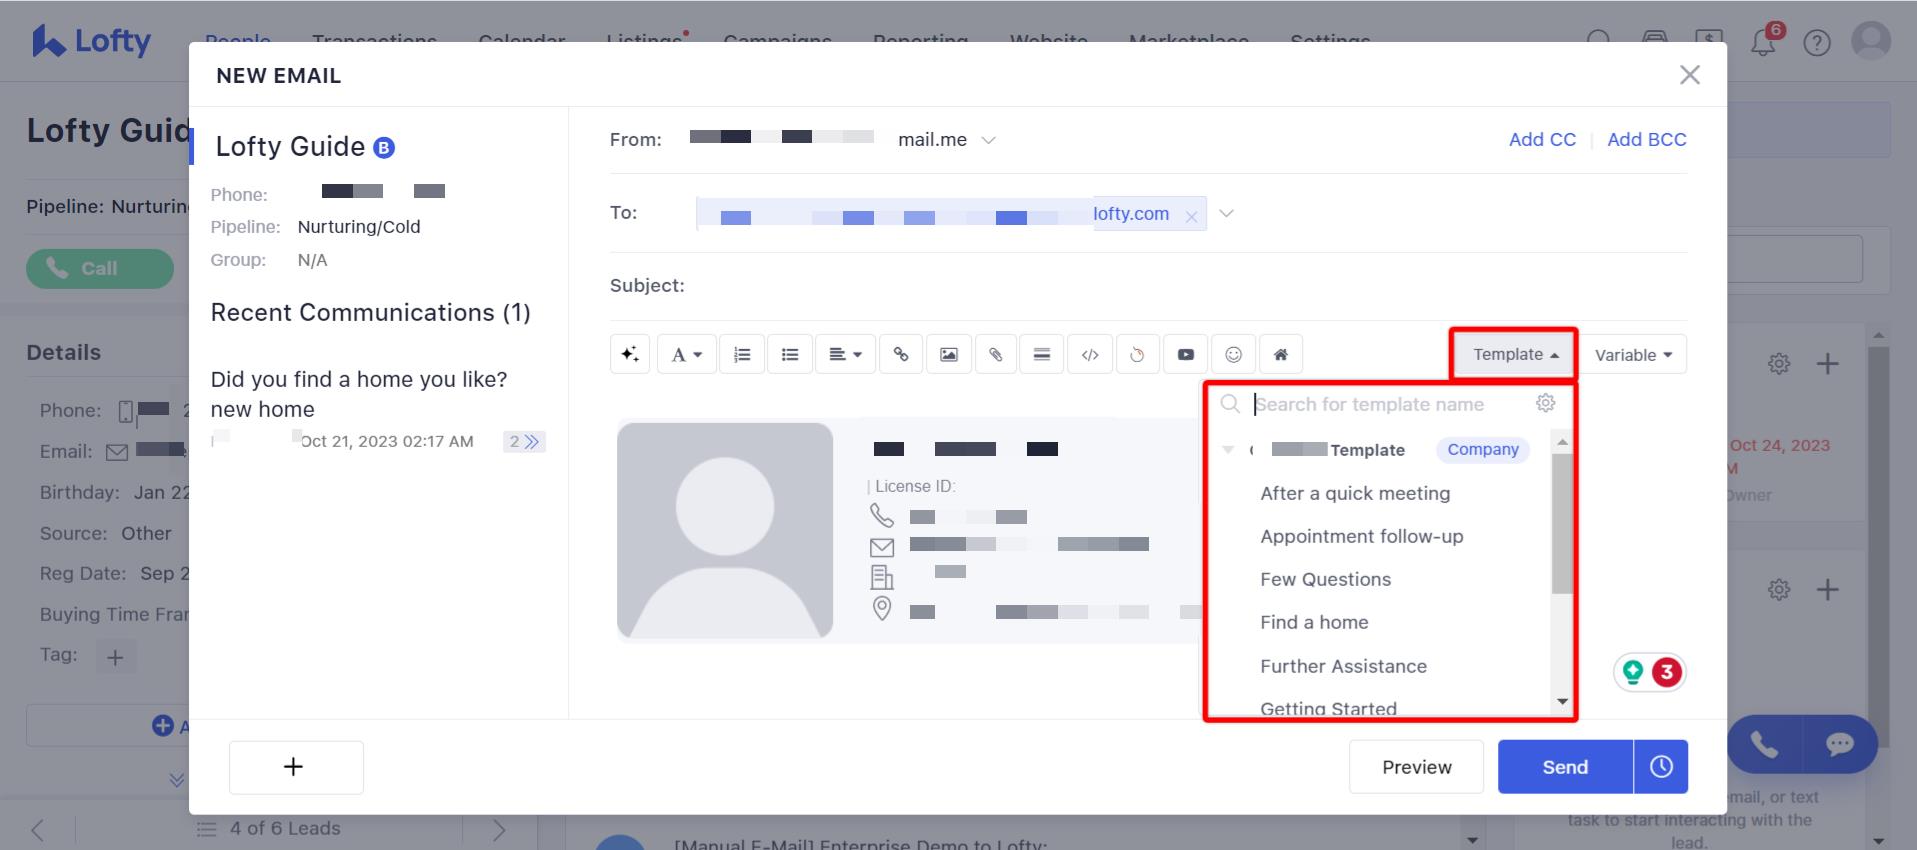Insert a horizontal divider line
The width and height of the screenshot is (1917, 850).
(x=1042, y=354)
